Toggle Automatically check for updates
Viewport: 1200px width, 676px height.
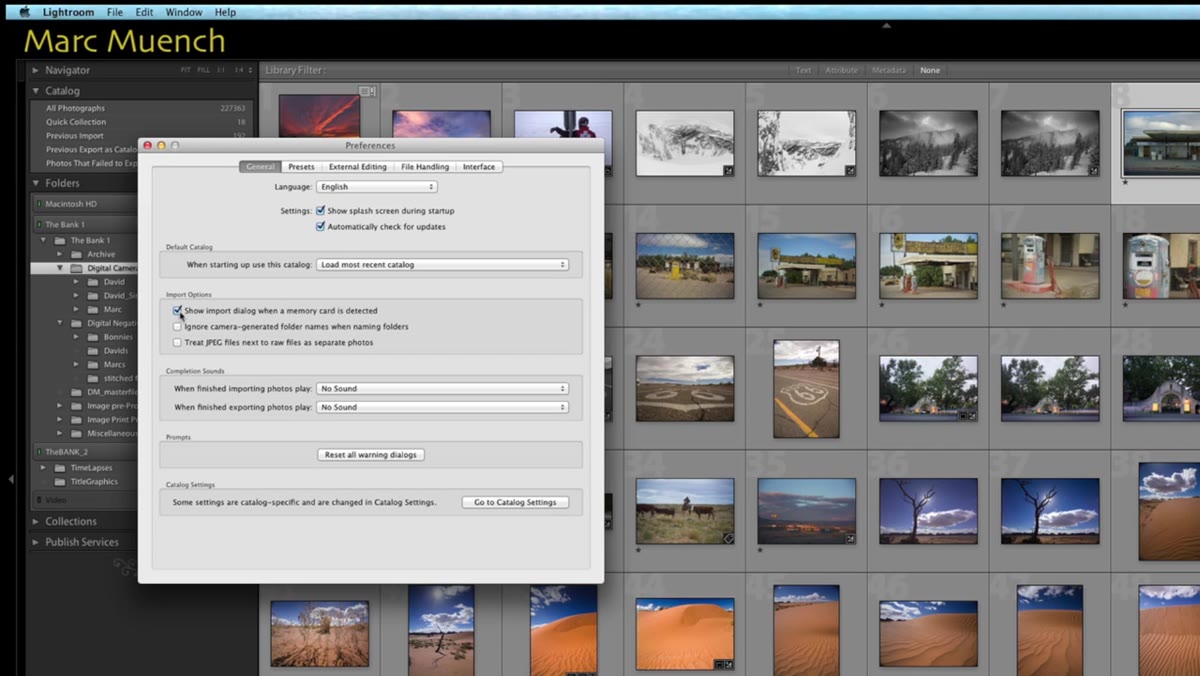[320, 227]
